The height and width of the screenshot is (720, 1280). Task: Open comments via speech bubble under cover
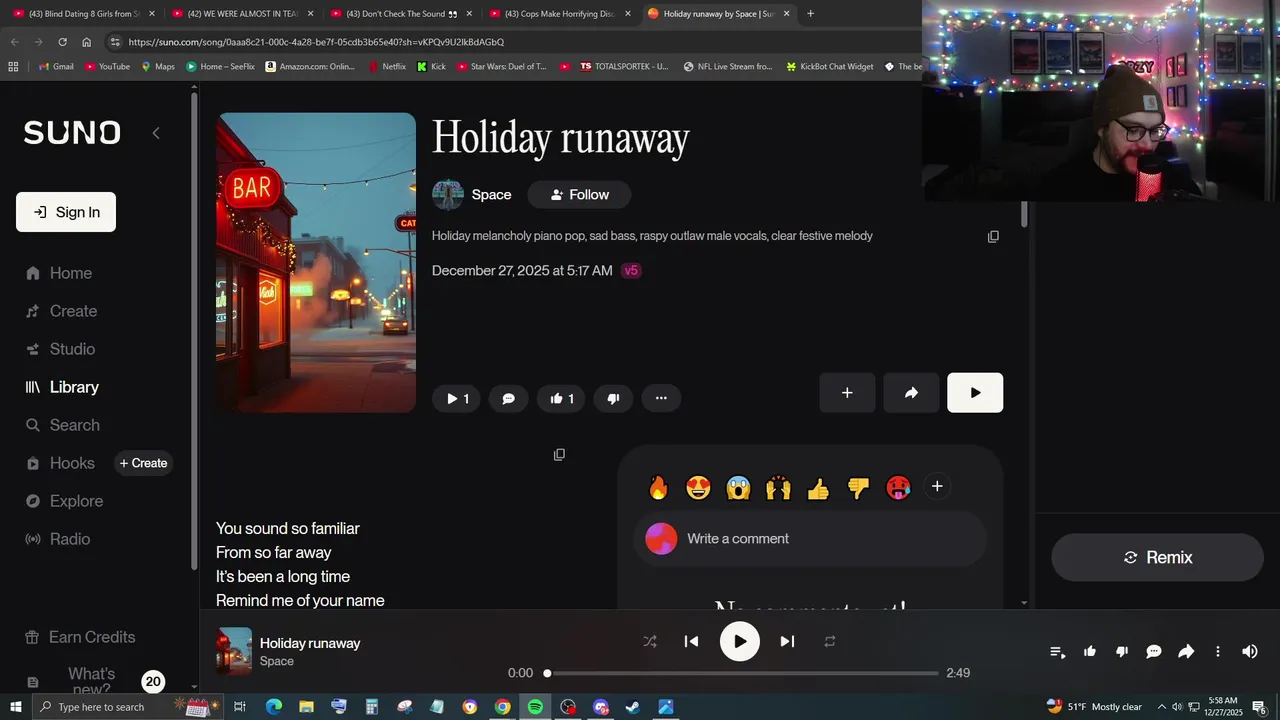click(508, 398)
